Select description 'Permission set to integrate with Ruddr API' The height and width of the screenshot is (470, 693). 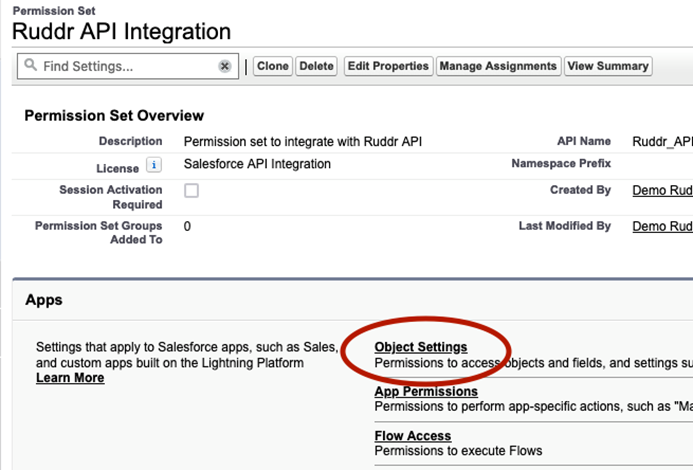[x=303, y=141]
